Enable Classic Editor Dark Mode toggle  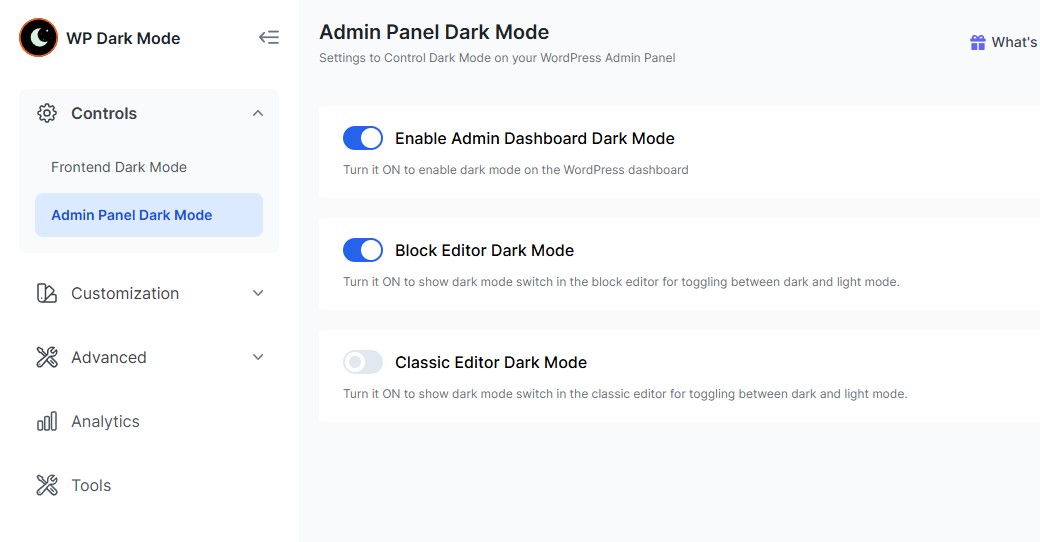[x=363, y=362]
